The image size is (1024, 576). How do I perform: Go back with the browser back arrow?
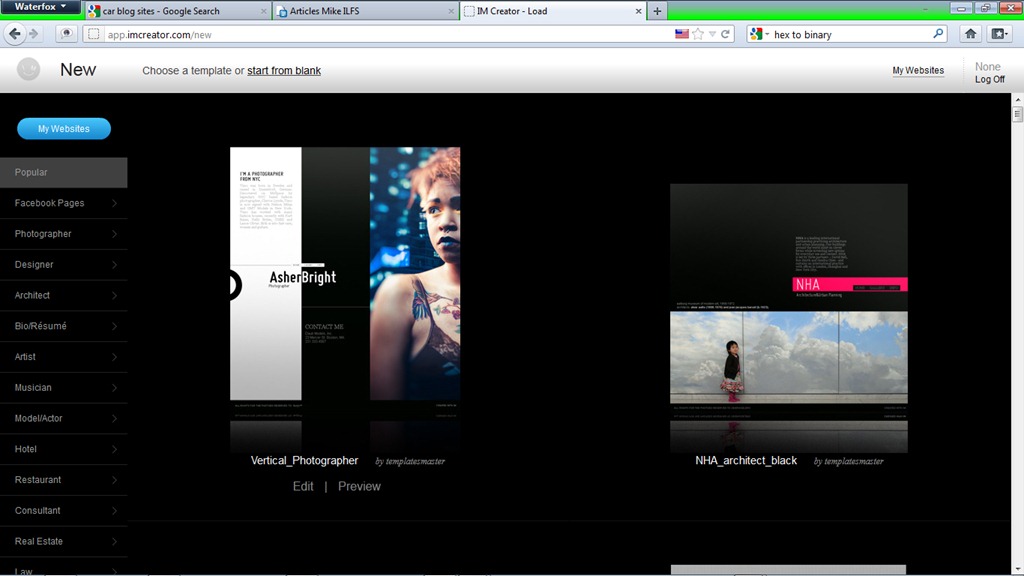click(14, 34)
